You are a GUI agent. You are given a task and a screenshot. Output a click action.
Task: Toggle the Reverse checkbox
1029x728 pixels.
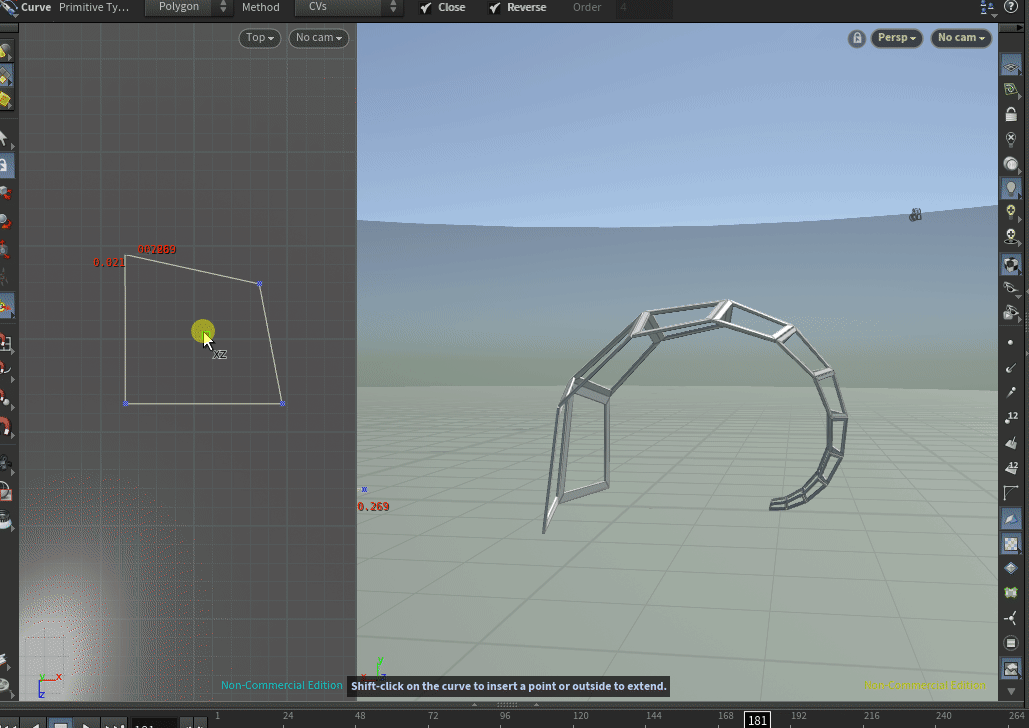(x=495, y=8)
